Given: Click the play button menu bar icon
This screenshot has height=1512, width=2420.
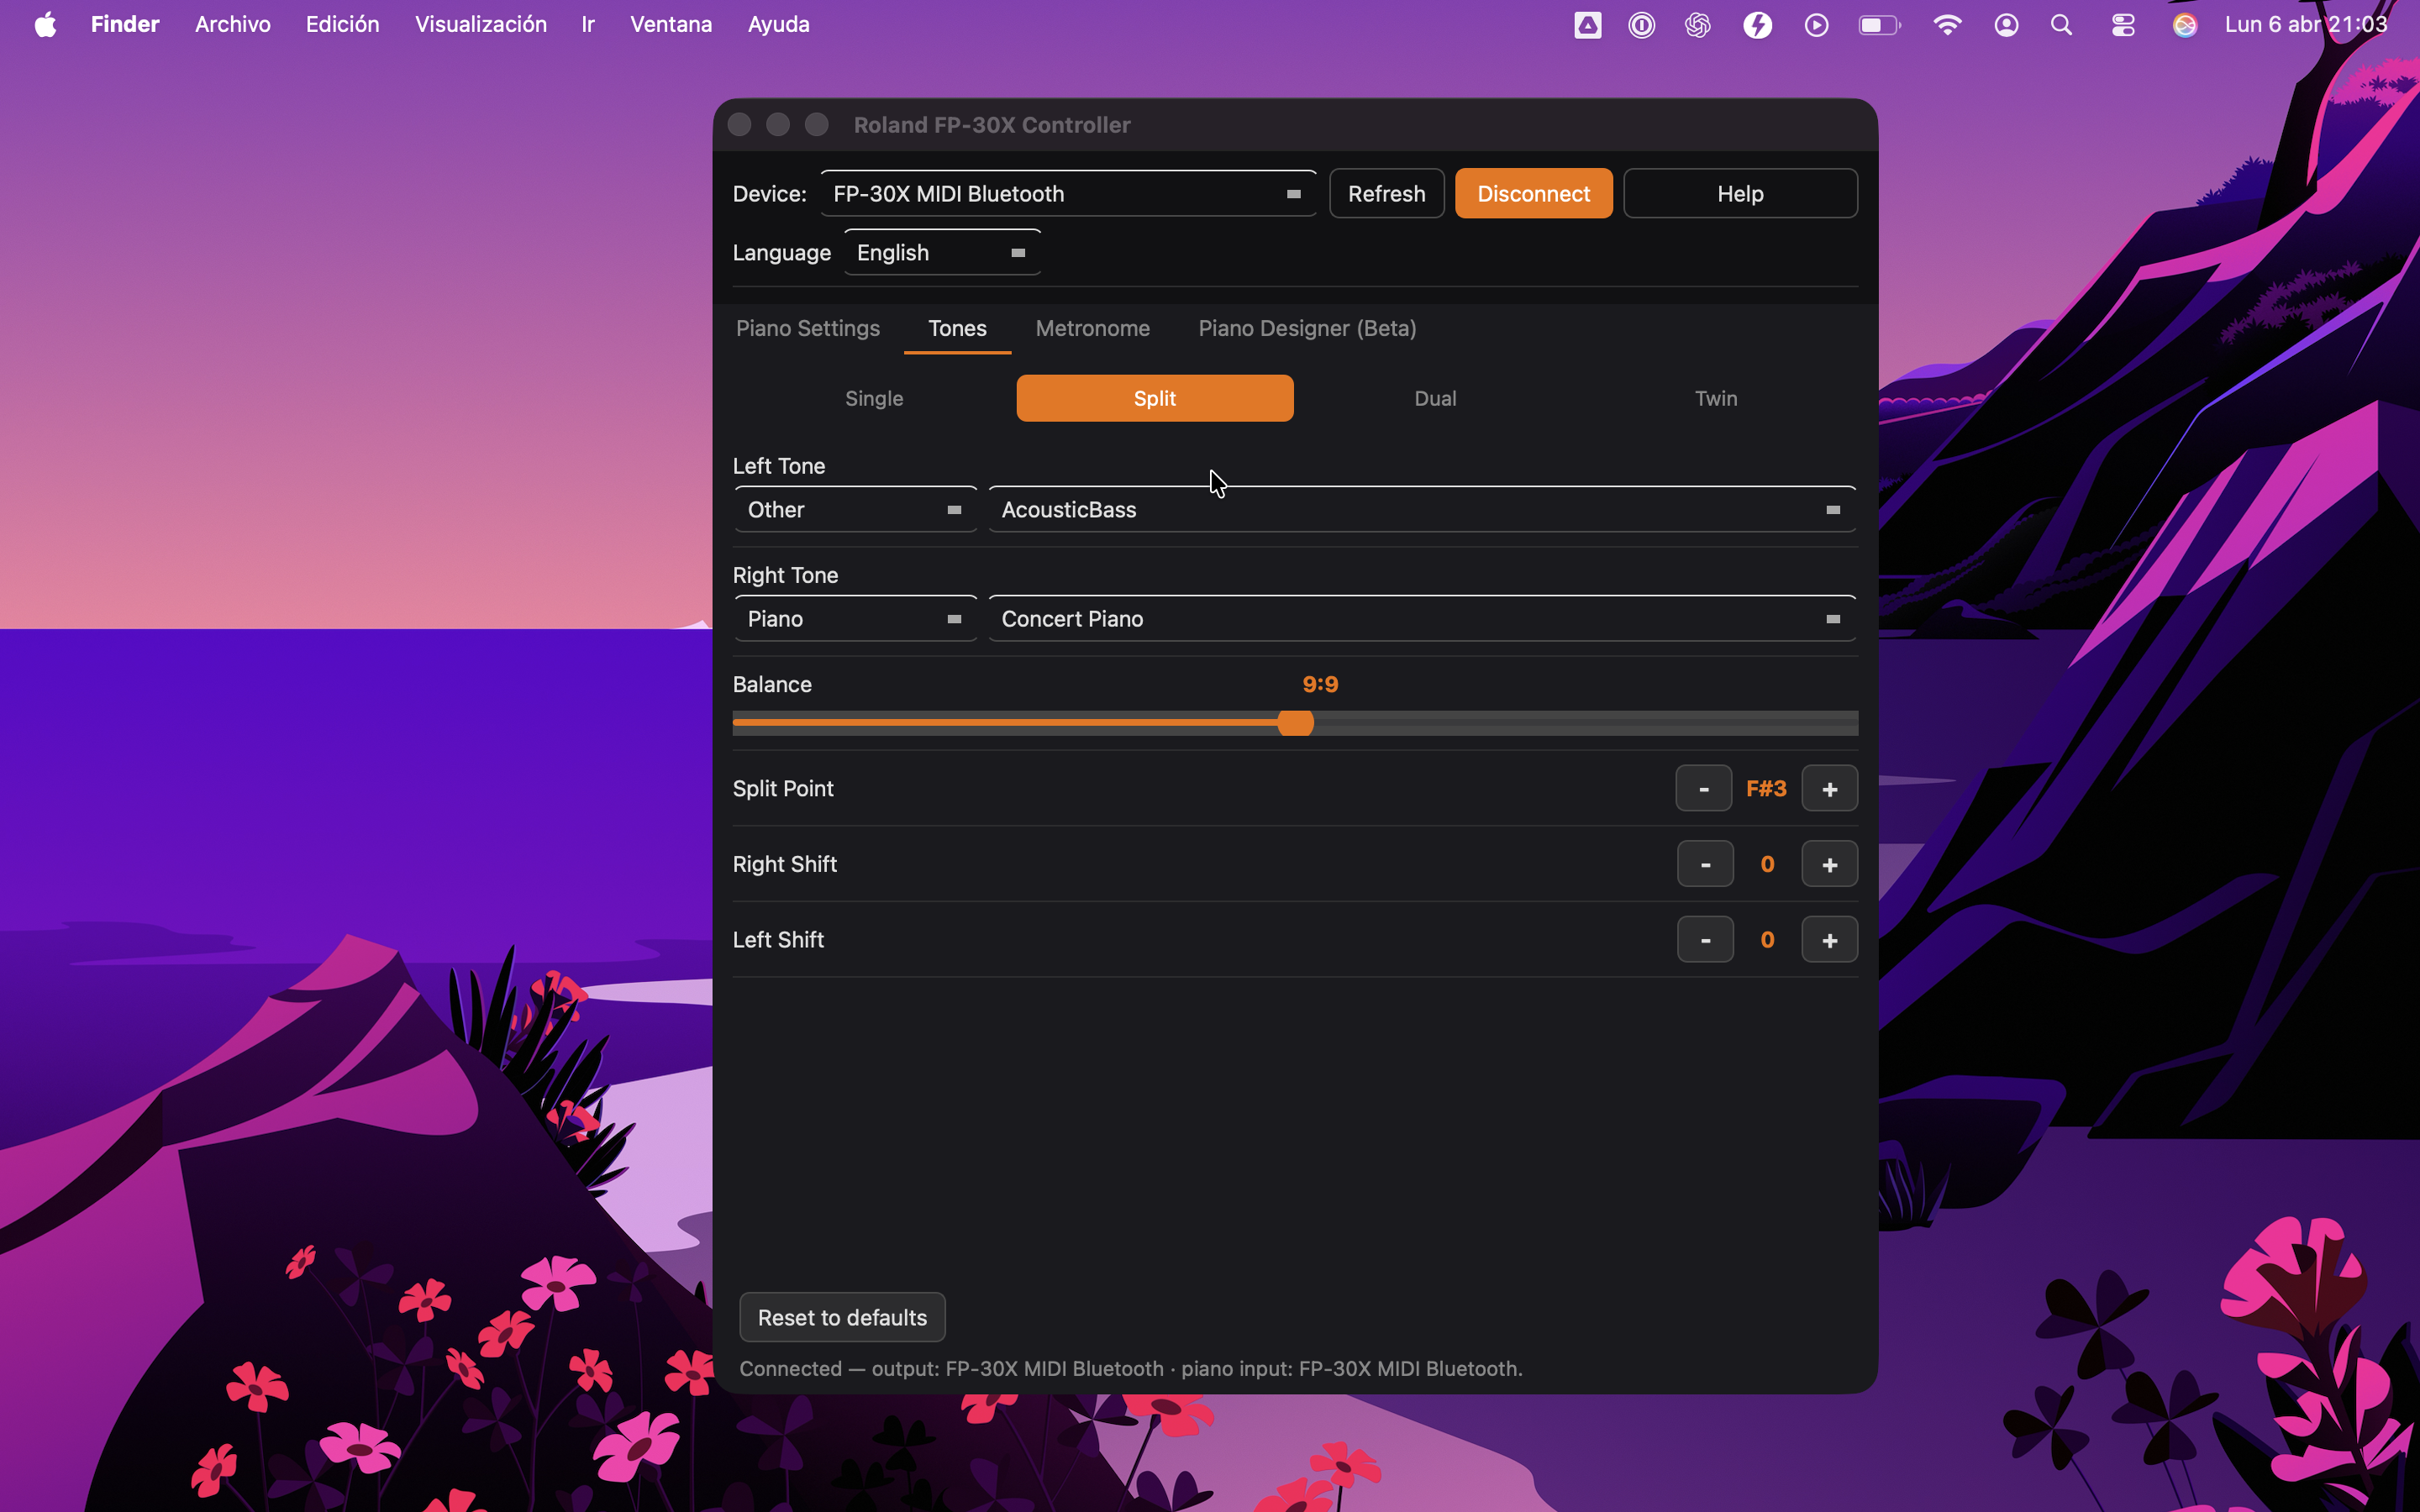Looking at the screenshot, I should [x=1816, y=24].
